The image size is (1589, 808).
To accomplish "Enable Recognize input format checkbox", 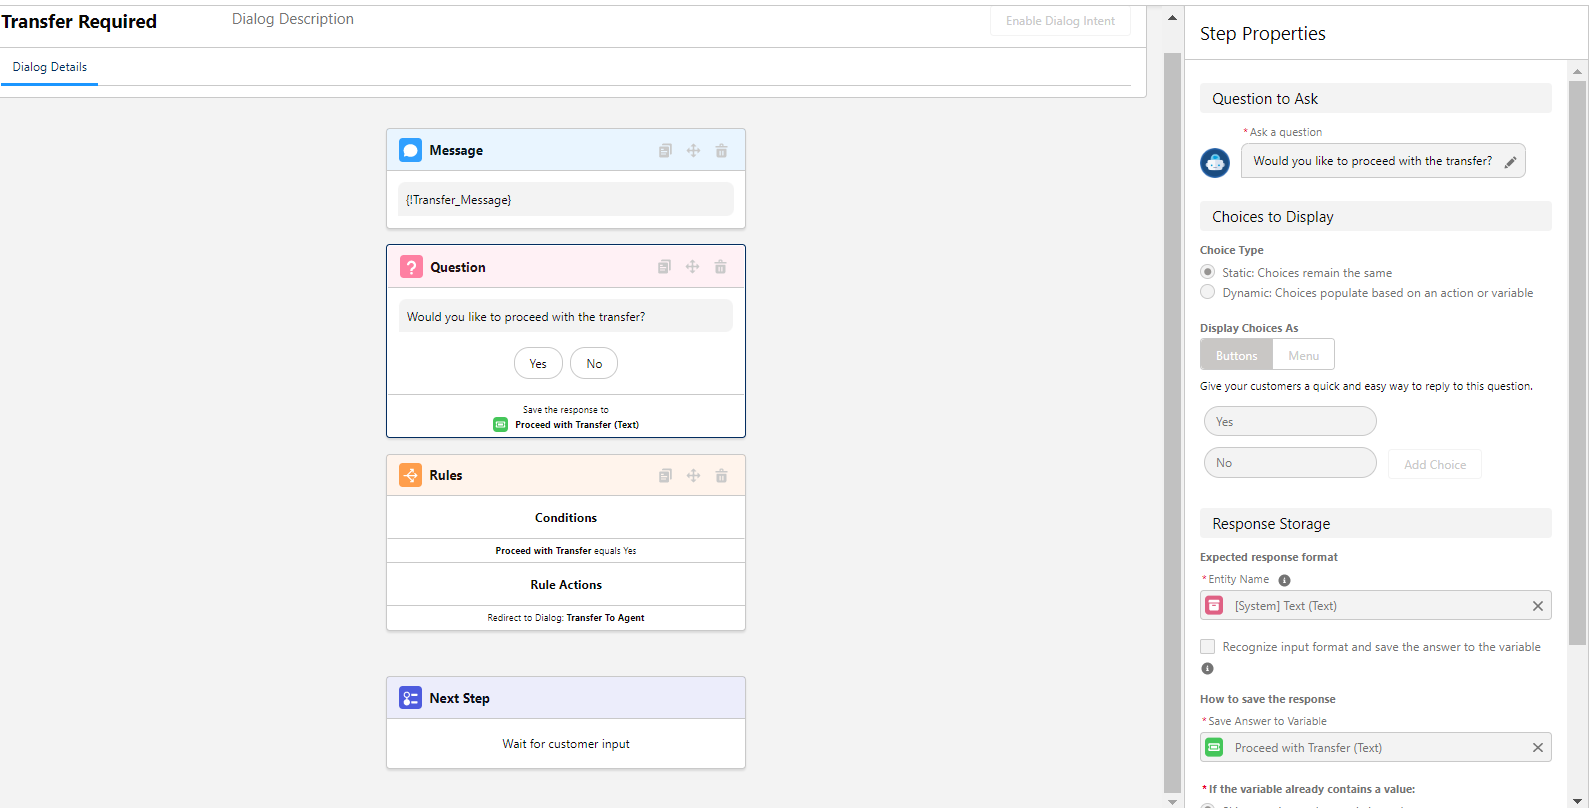I will (x=1208, y=647).
